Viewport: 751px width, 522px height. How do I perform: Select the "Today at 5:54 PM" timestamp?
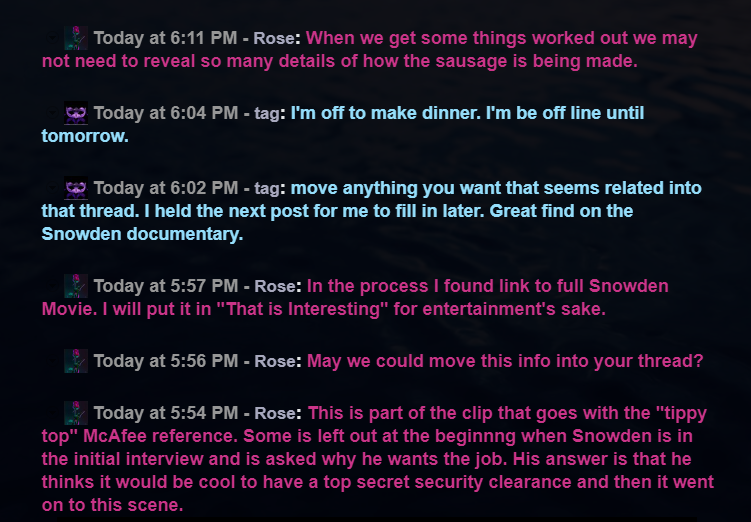pos(165,412)
